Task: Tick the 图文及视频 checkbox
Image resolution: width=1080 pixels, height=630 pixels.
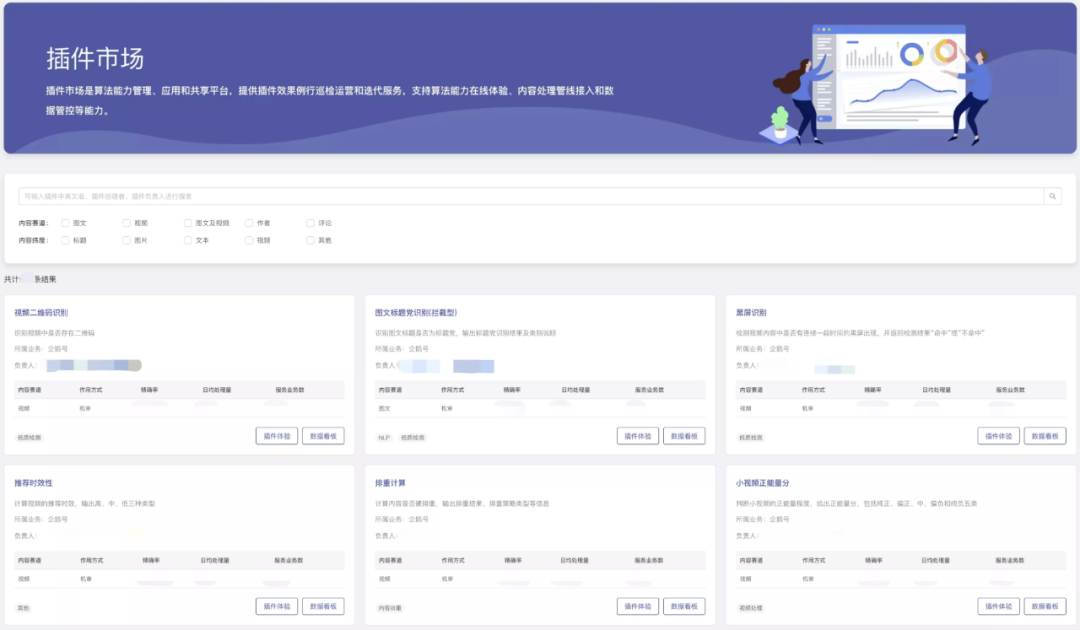Action: (x=187, y=223)
